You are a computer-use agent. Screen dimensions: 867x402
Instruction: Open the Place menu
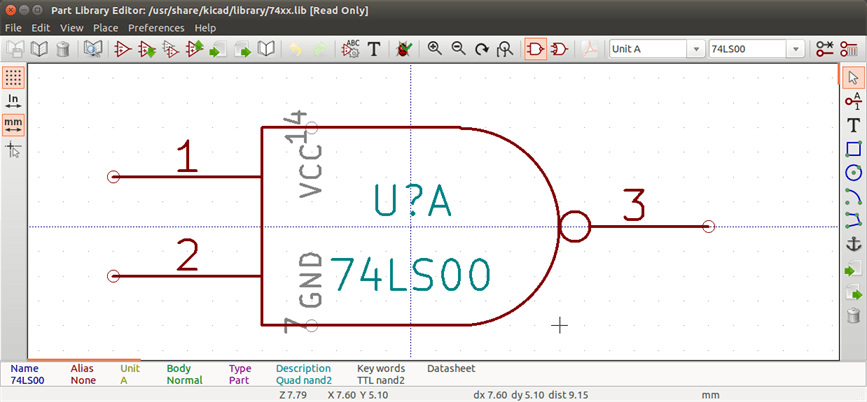[105, 28]
